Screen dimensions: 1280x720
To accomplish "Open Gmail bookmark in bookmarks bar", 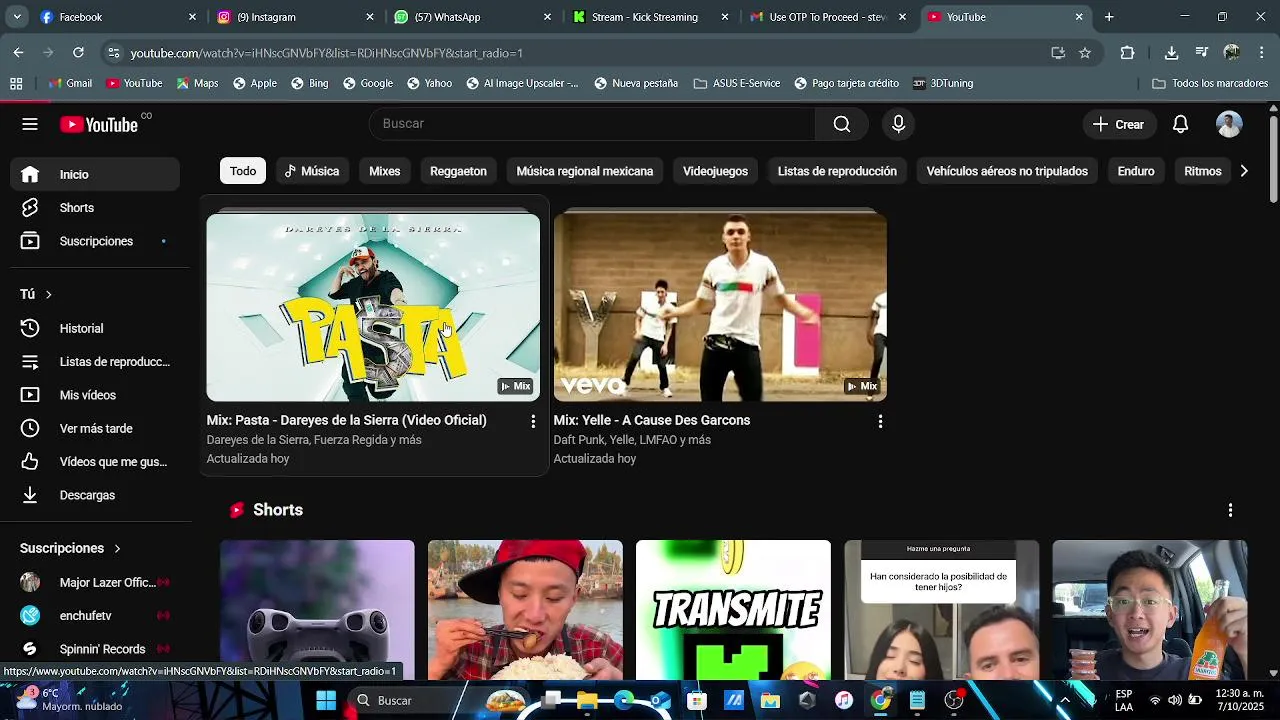I will click(x=70, y=84).
